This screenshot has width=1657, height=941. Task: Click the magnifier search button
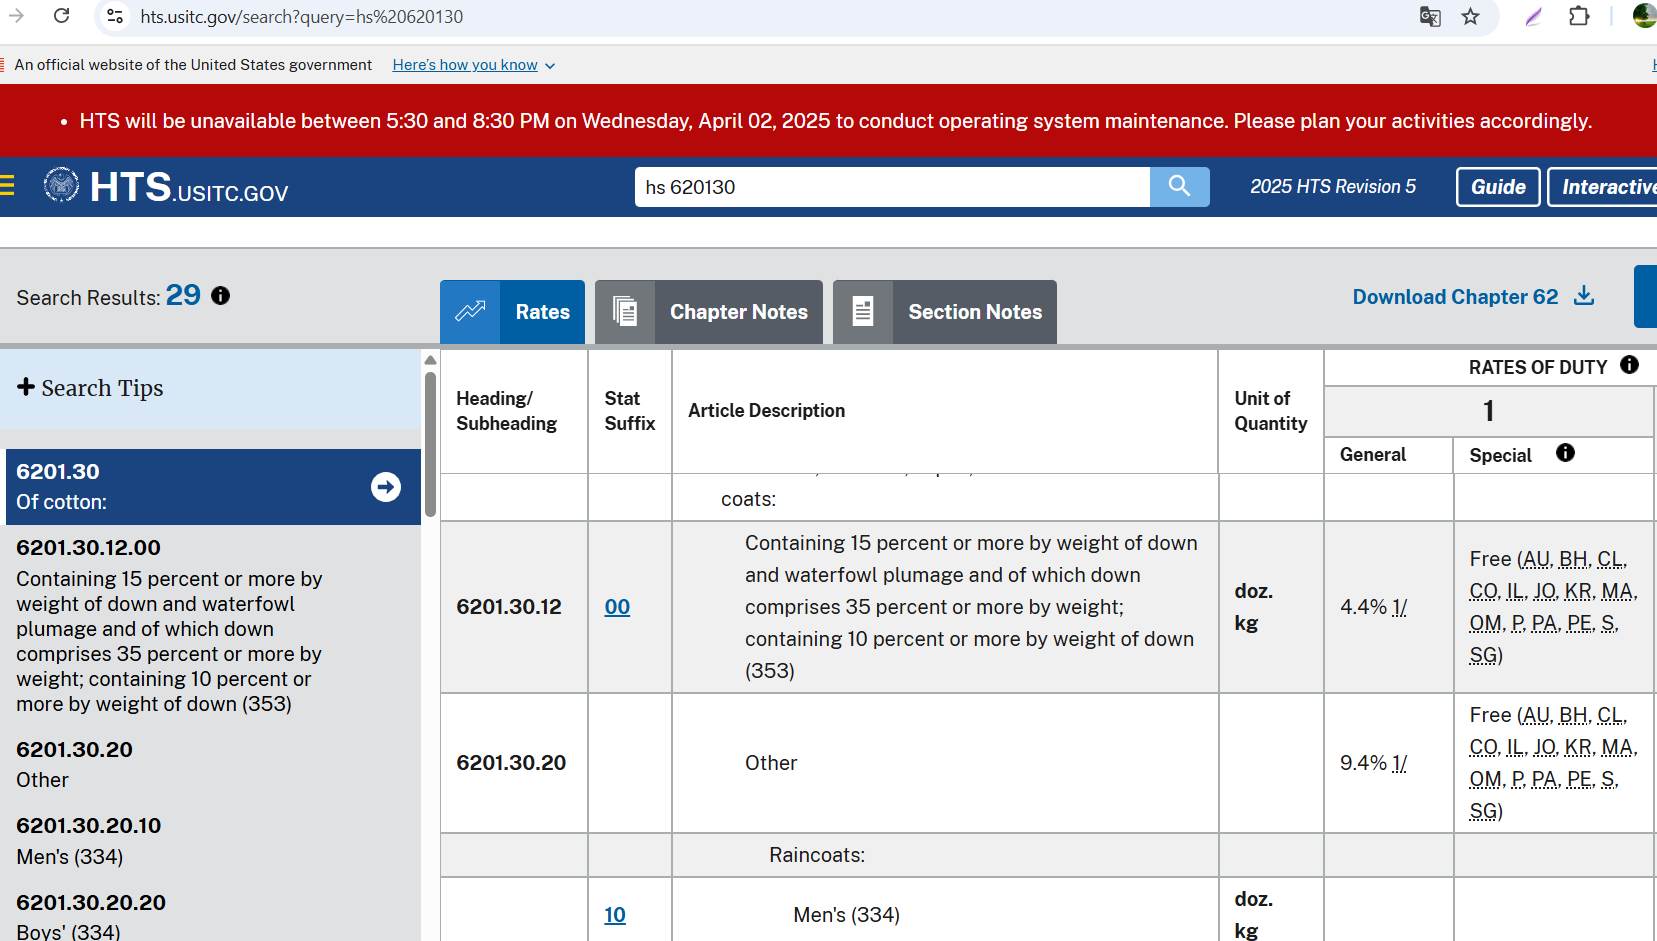(x=1179, y=187)
